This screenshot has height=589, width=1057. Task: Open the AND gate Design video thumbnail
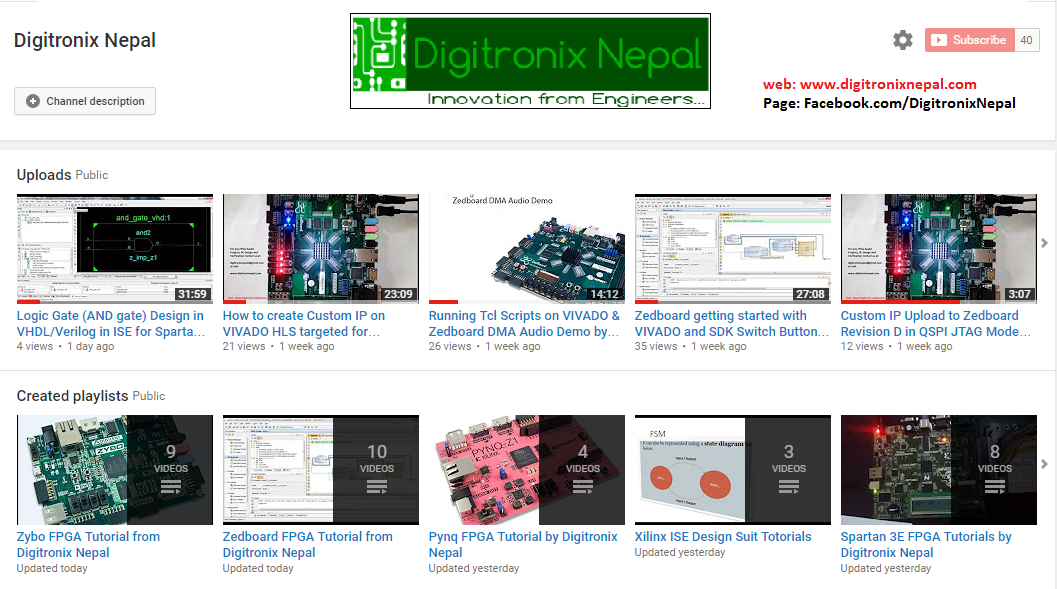115,249
